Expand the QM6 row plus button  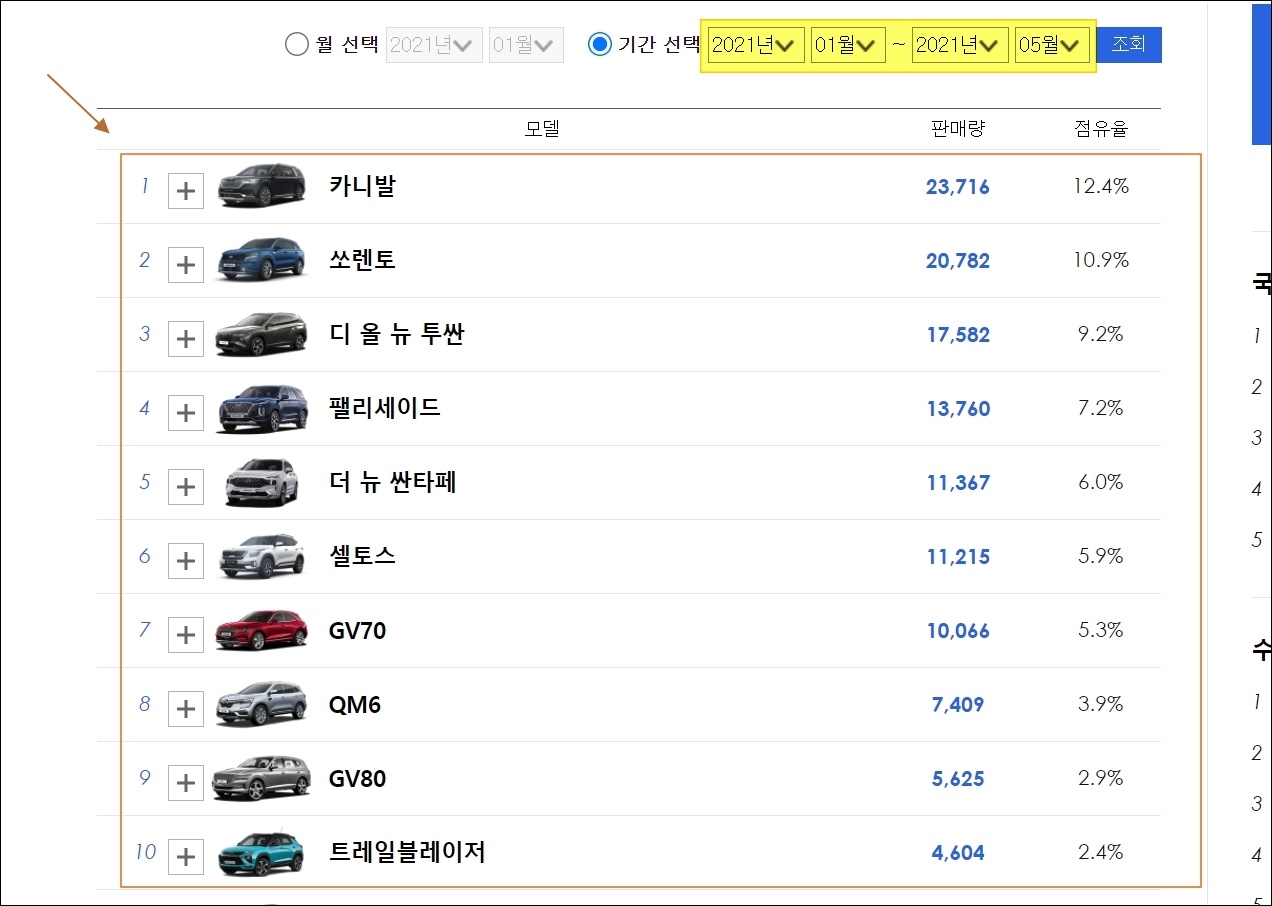pyautogui.click(x=185, y=708)
